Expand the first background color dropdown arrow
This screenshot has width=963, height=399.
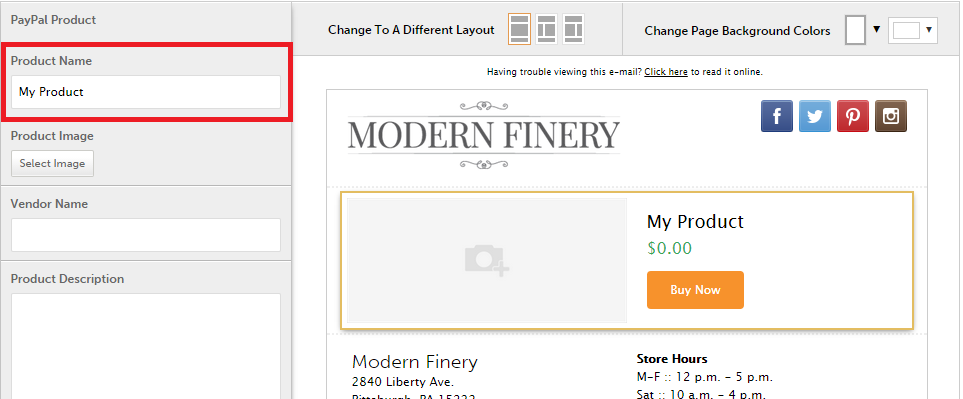pyautogui.click(x=876, y=29)
